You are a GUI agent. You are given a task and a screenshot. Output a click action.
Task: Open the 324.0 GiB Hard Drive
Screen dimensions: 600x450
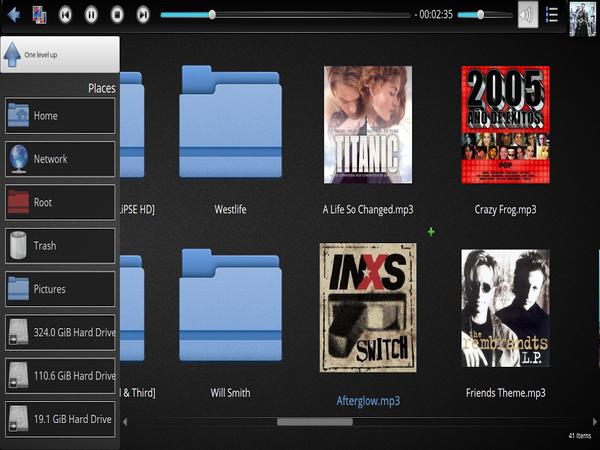click(x=60, y=332)
